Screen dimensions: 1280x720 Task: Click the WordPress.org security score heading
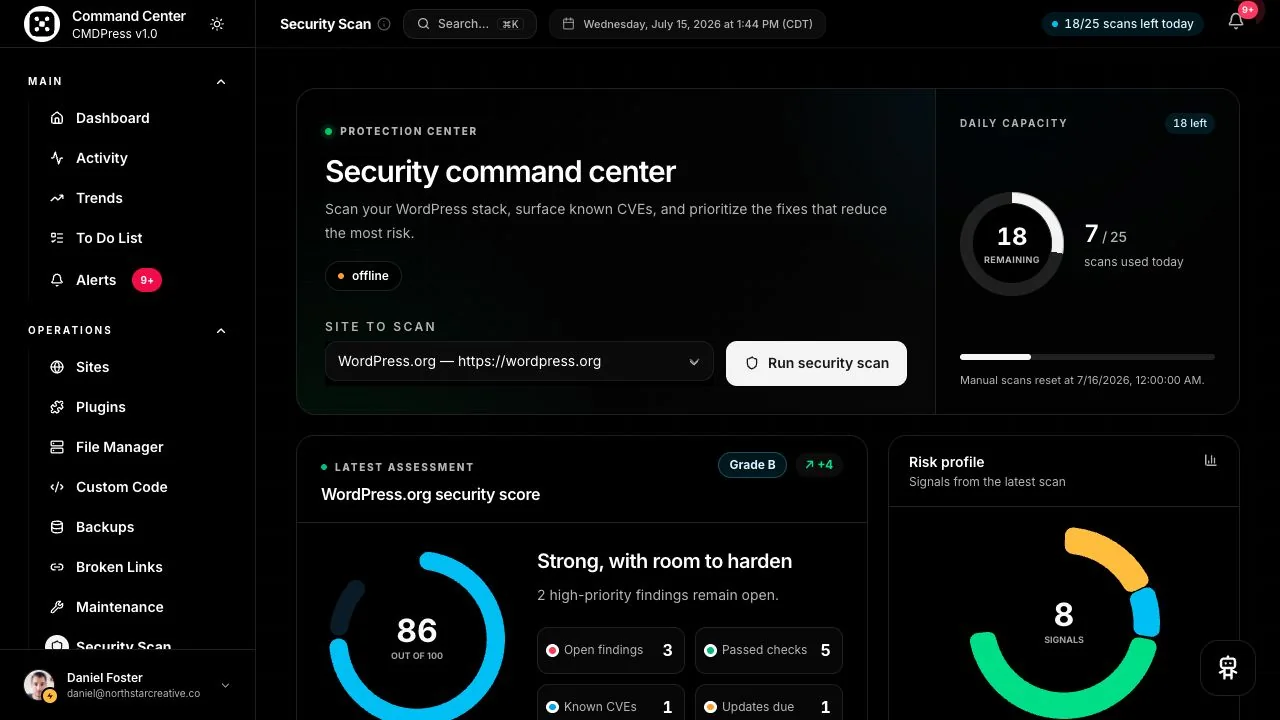tap(430, 494)
